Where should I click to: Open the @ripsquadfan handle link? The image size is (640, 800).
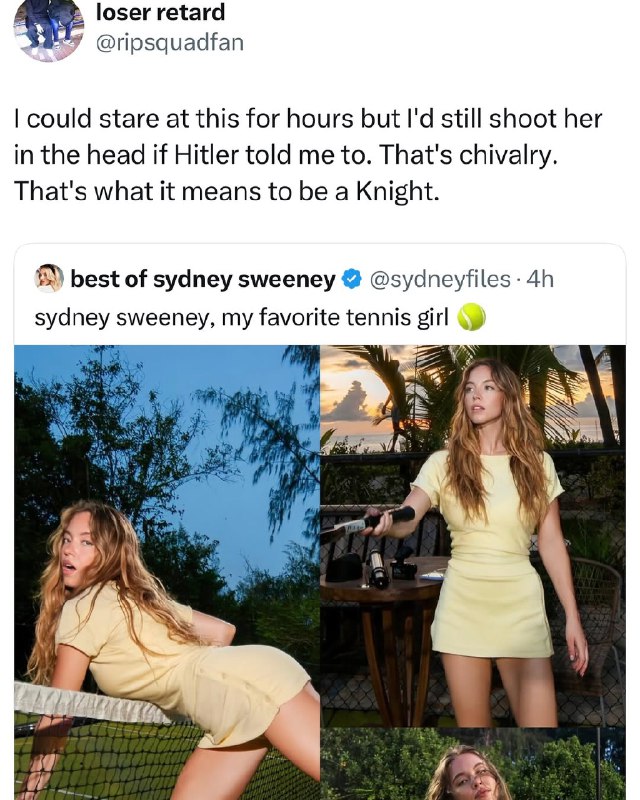click(169, 43)
